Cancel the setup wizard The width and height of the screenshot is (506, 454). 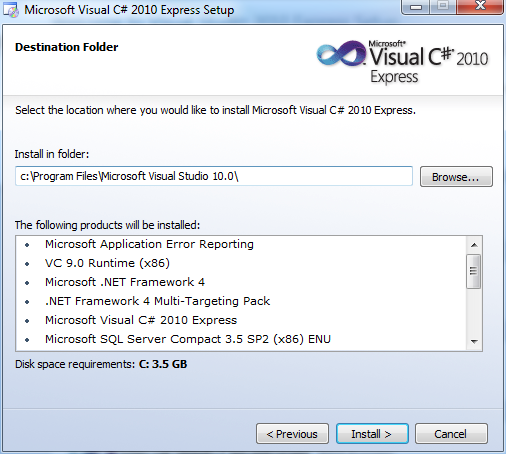(451, 434)
